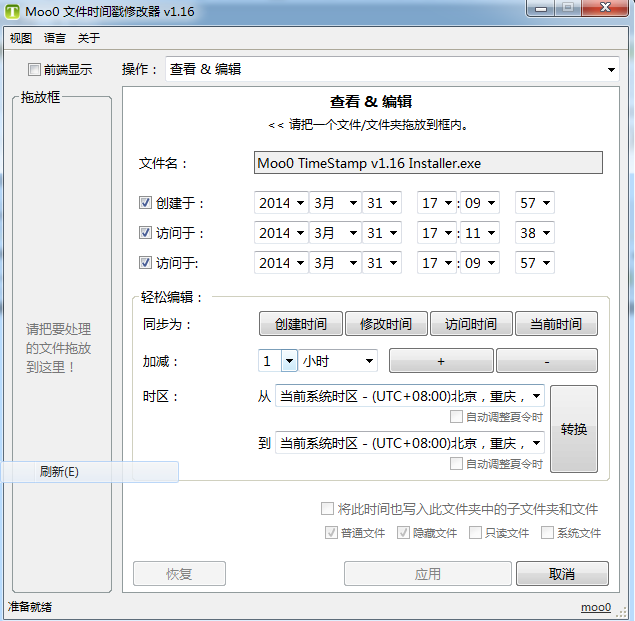
Task: Open the 操作 dropdown showing 查看 & 编辑
Action: pyautogui.click(x=392, y=69)
